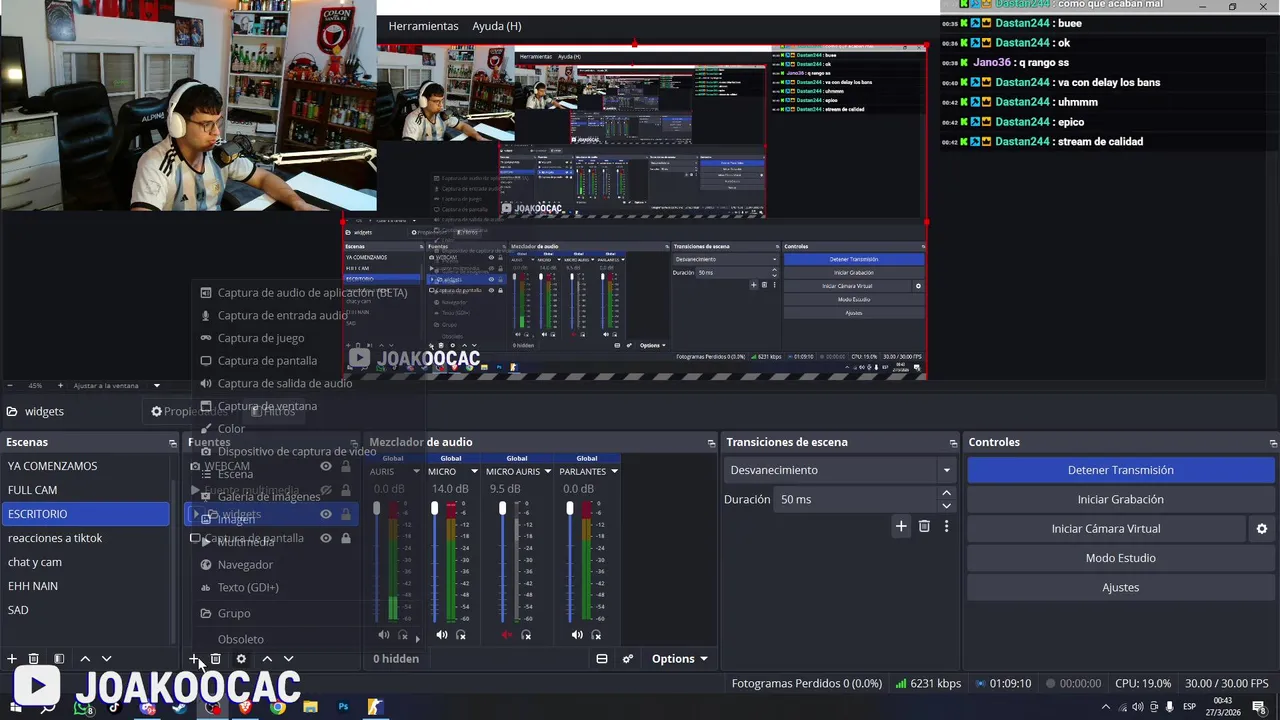Toggle monitoring icon under MICRO AURIS
1280x720 pixels.
pyautogui.click(x=526, y=635)
